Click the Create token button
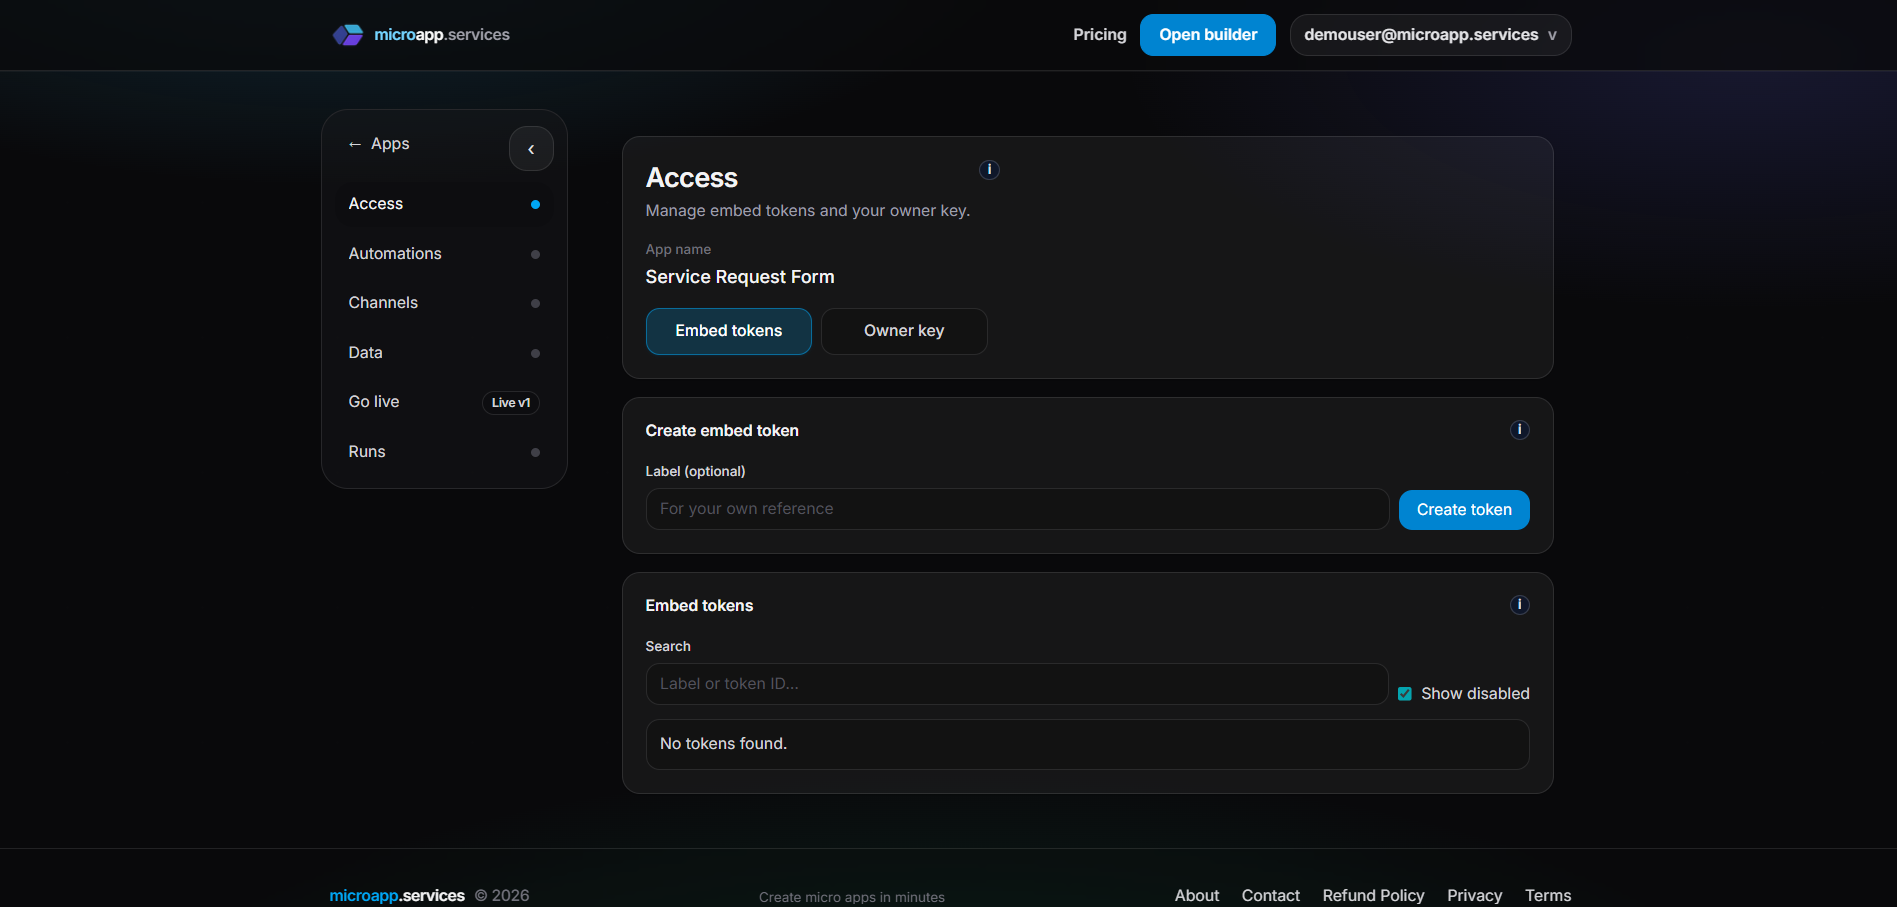Screen dimensions: 1897x907 [x=1463, y=509]
